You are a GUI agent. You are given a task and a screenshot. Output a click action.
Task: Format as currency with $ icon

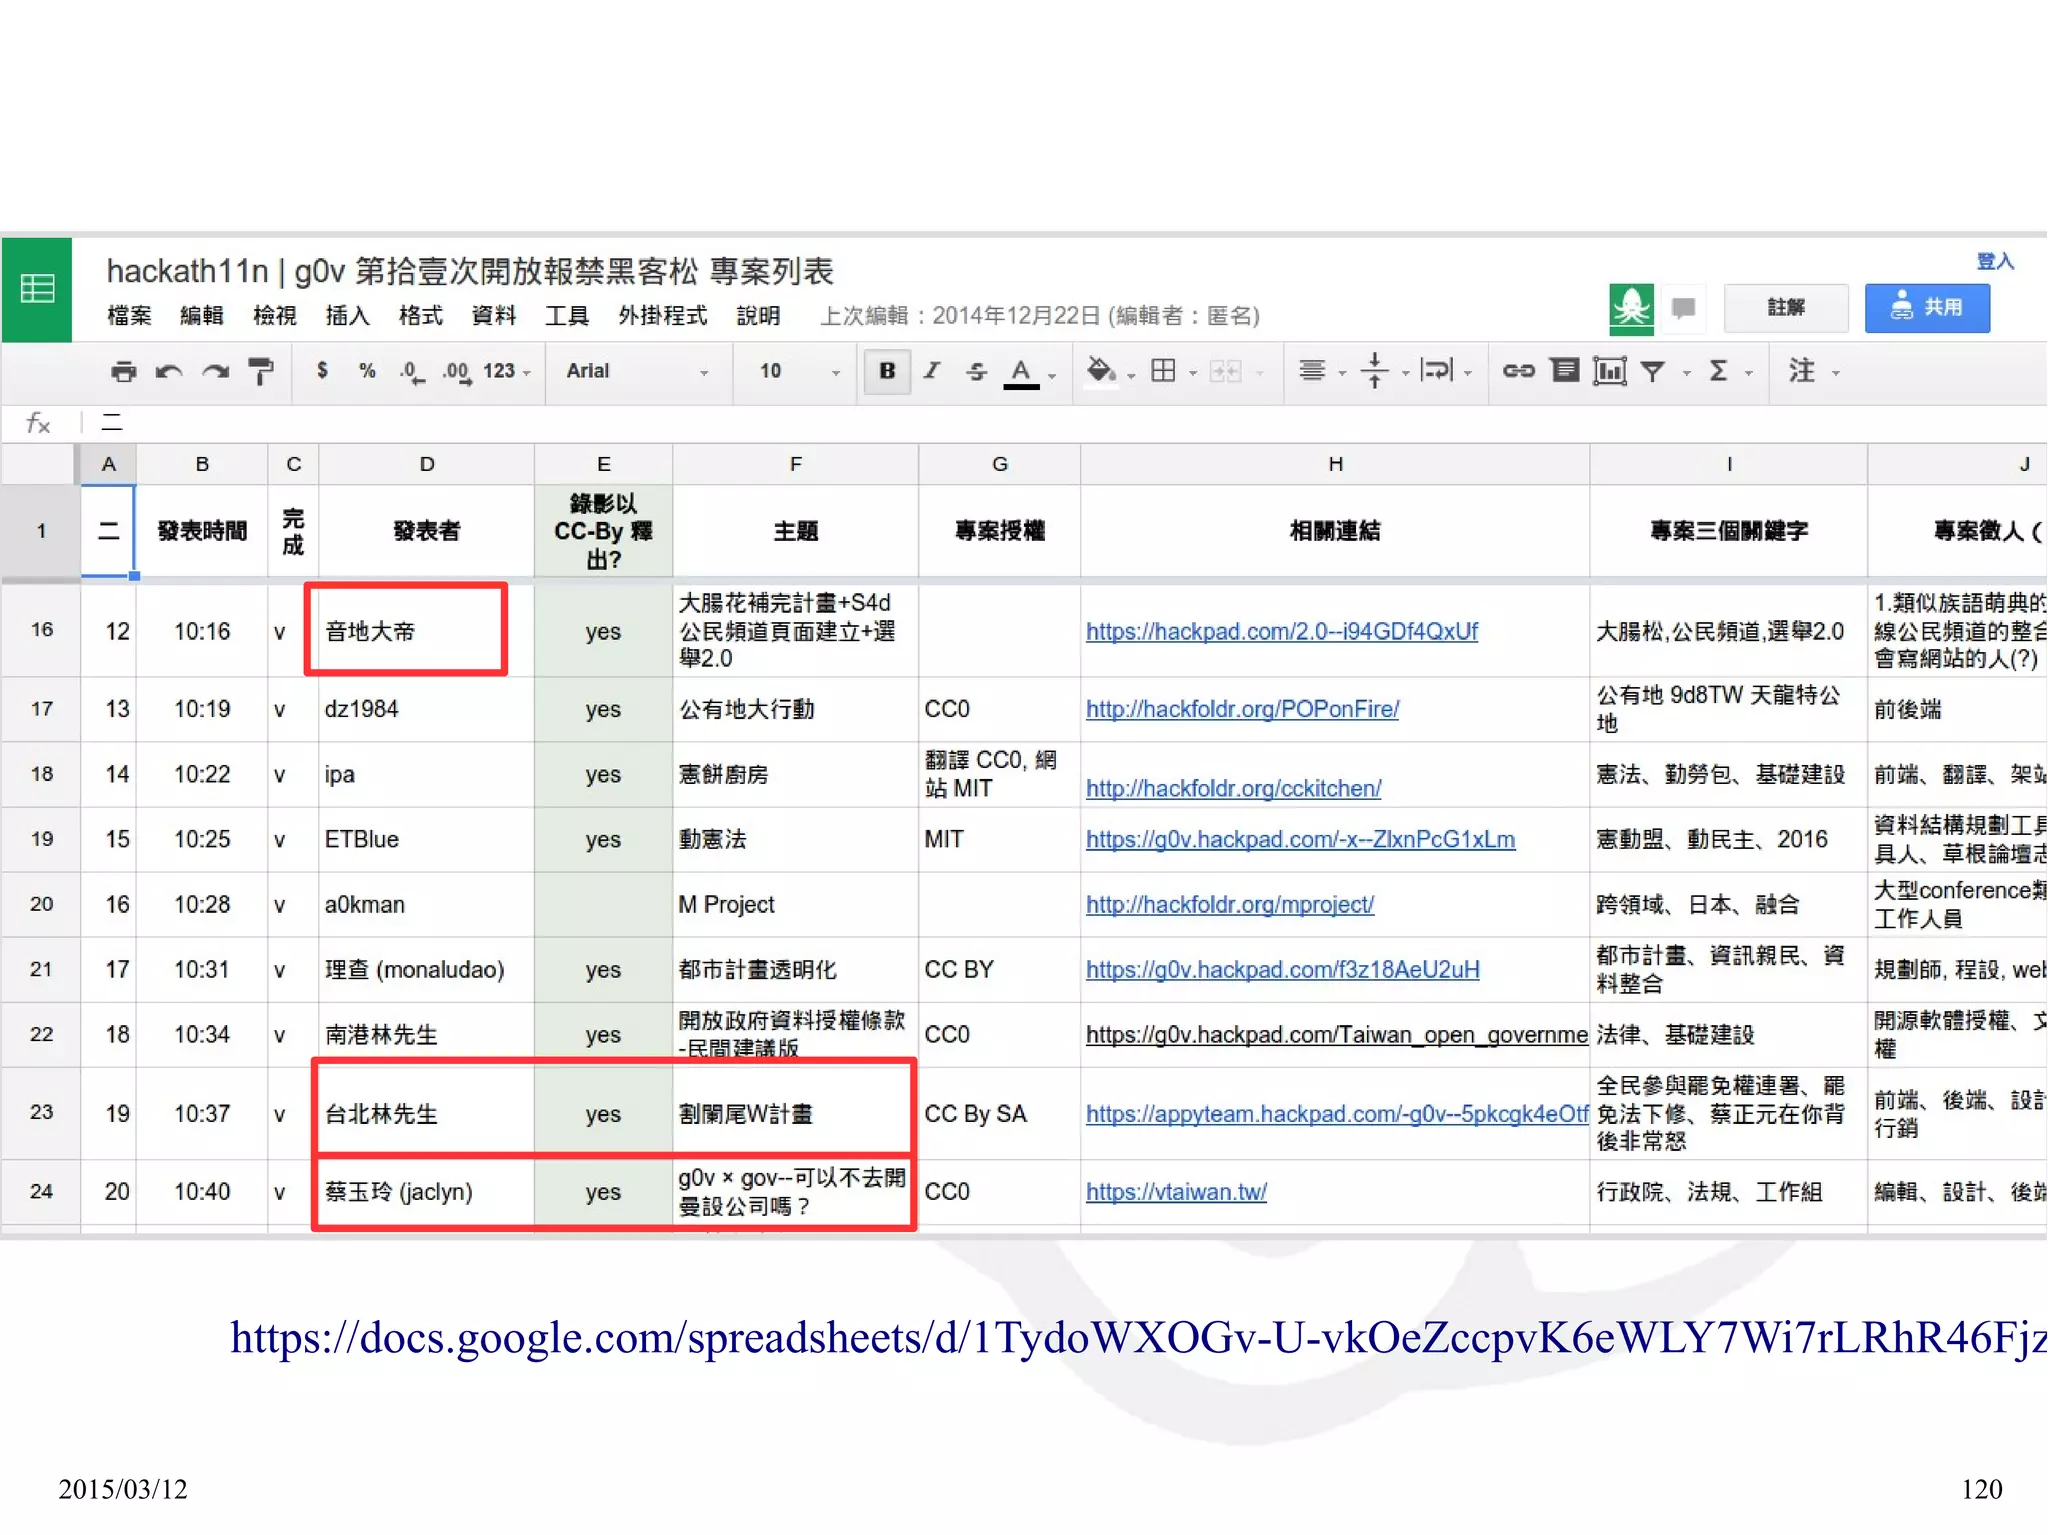pos(322,371)
